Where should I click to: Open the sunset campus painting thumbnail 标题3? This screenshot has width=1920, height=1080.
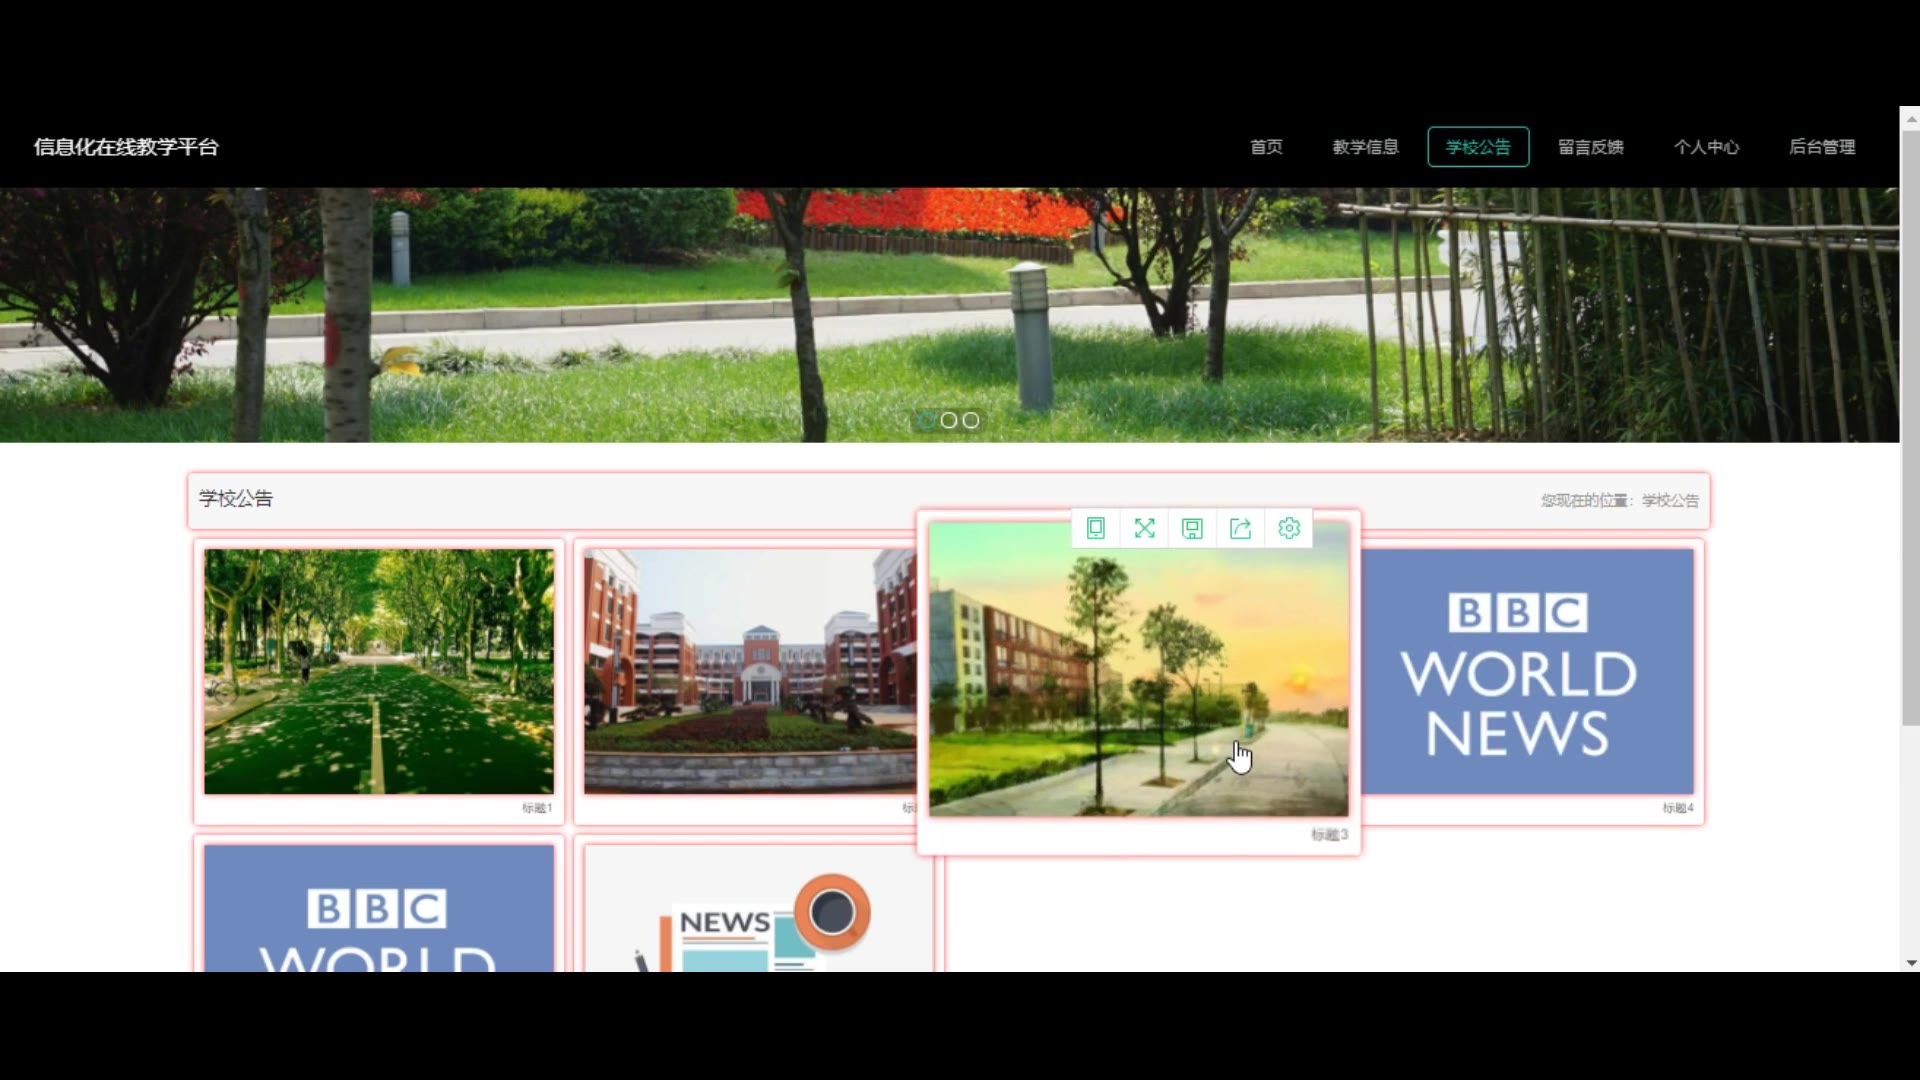pos(1138,668)
